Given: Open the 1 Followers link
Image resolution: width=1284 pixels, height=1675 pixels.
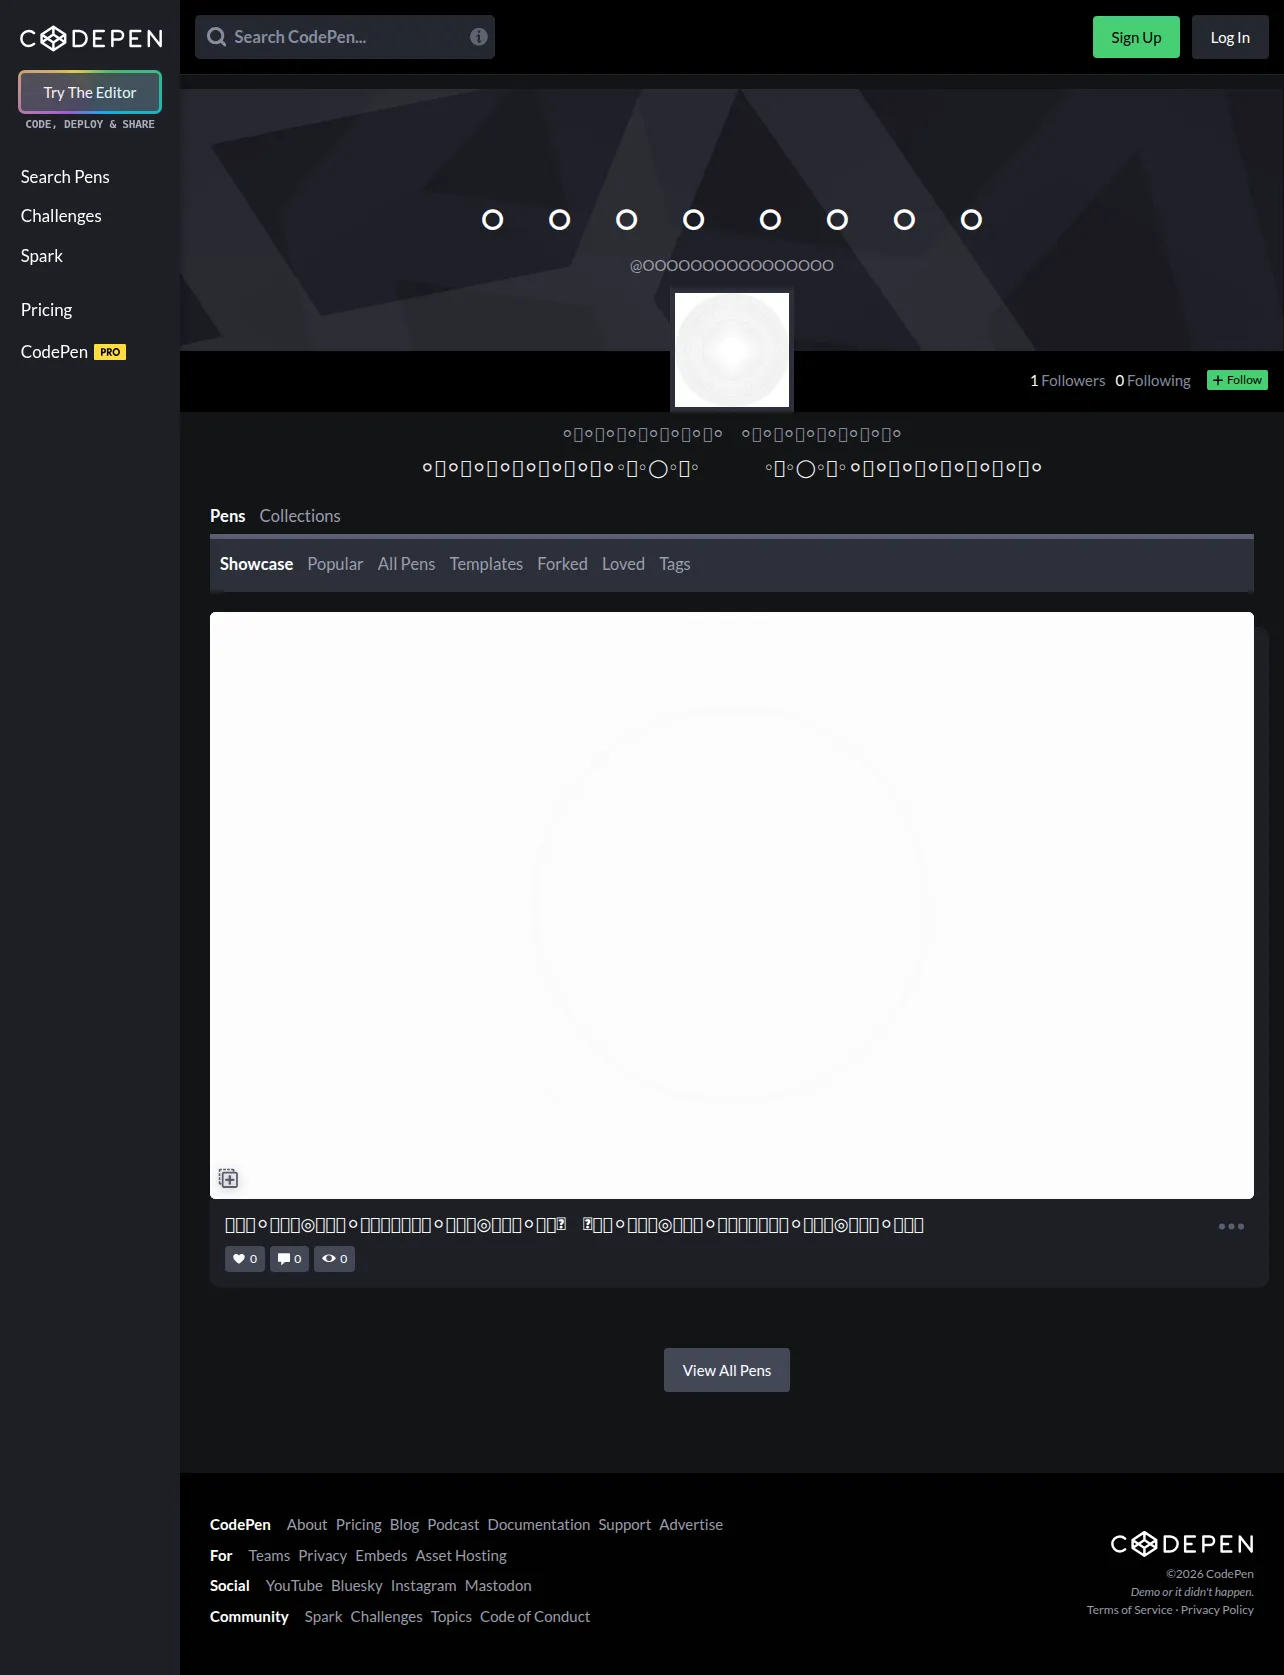Looking at the screenshot, I should coord(1067,381).
